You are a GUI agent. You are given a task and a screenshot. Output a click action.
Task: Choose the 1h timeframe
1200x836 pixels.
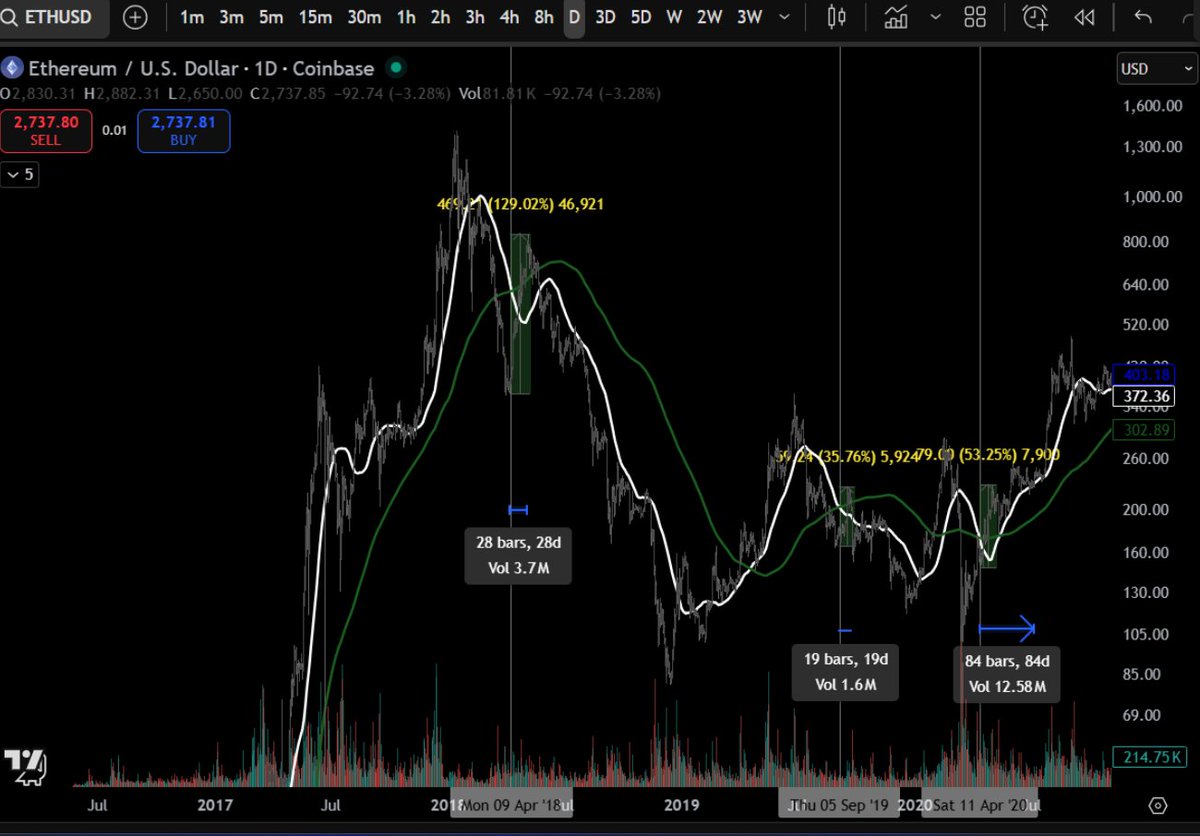[x=406, y=17]
